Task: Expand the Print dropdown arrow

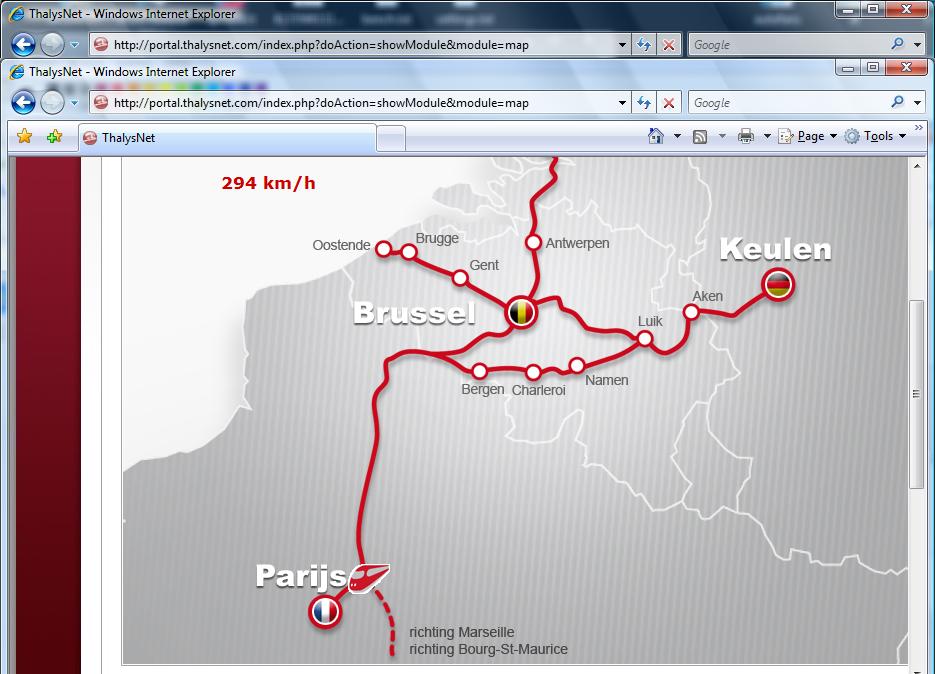Action: point(767,136)
